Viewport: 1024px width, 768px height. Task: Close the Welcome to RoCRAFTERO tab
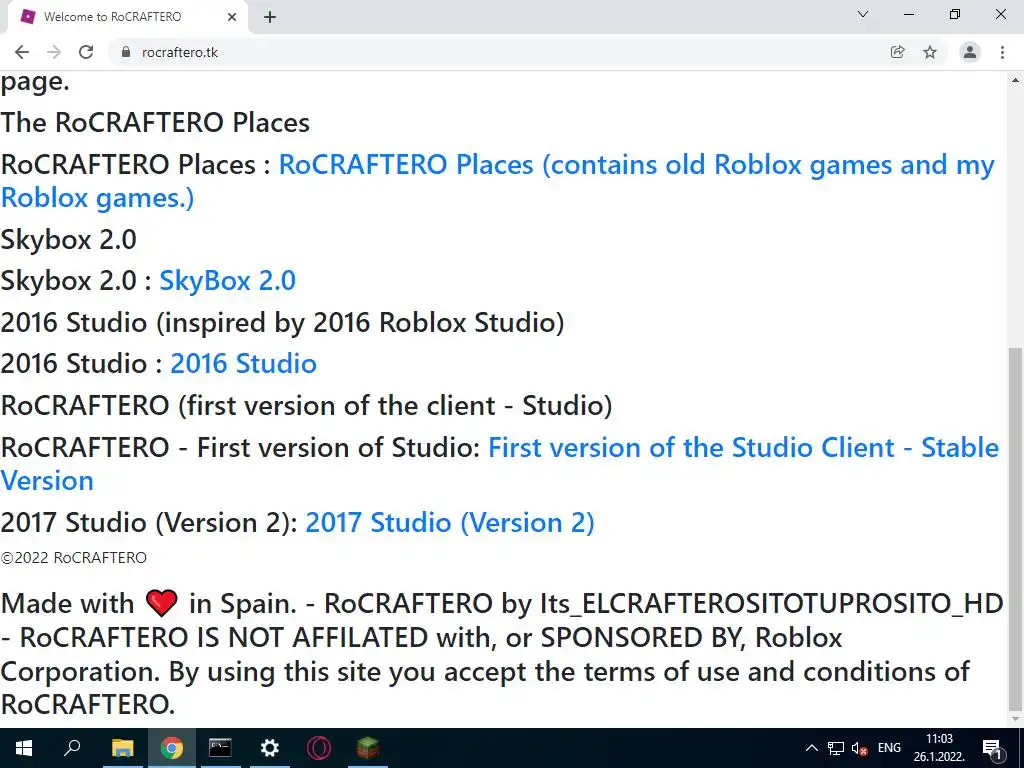click(x=232, y=17)
